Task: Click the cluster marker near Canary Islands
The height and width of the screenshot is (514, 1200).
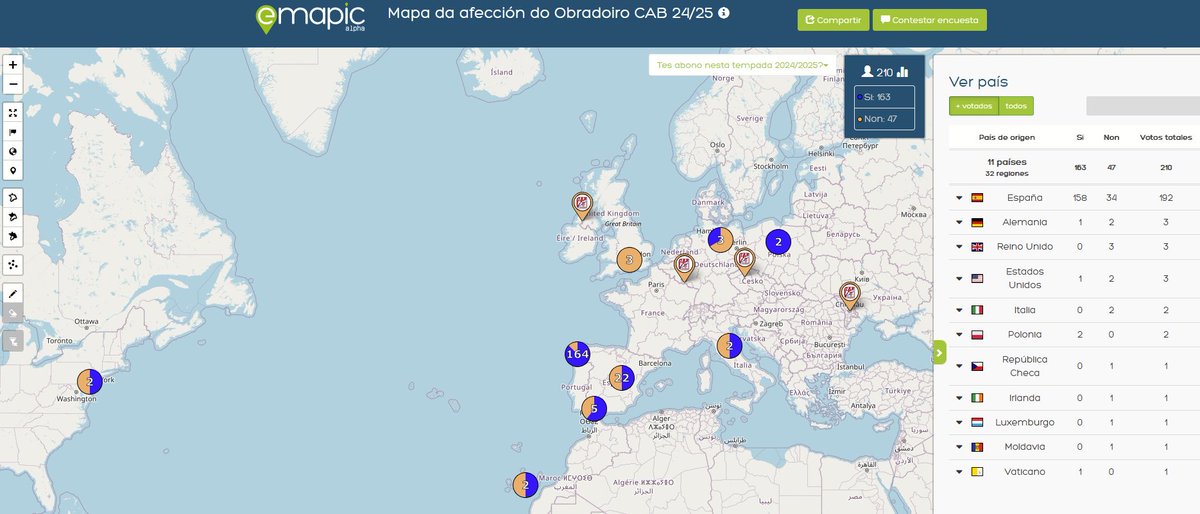Action: pos(526,485)
